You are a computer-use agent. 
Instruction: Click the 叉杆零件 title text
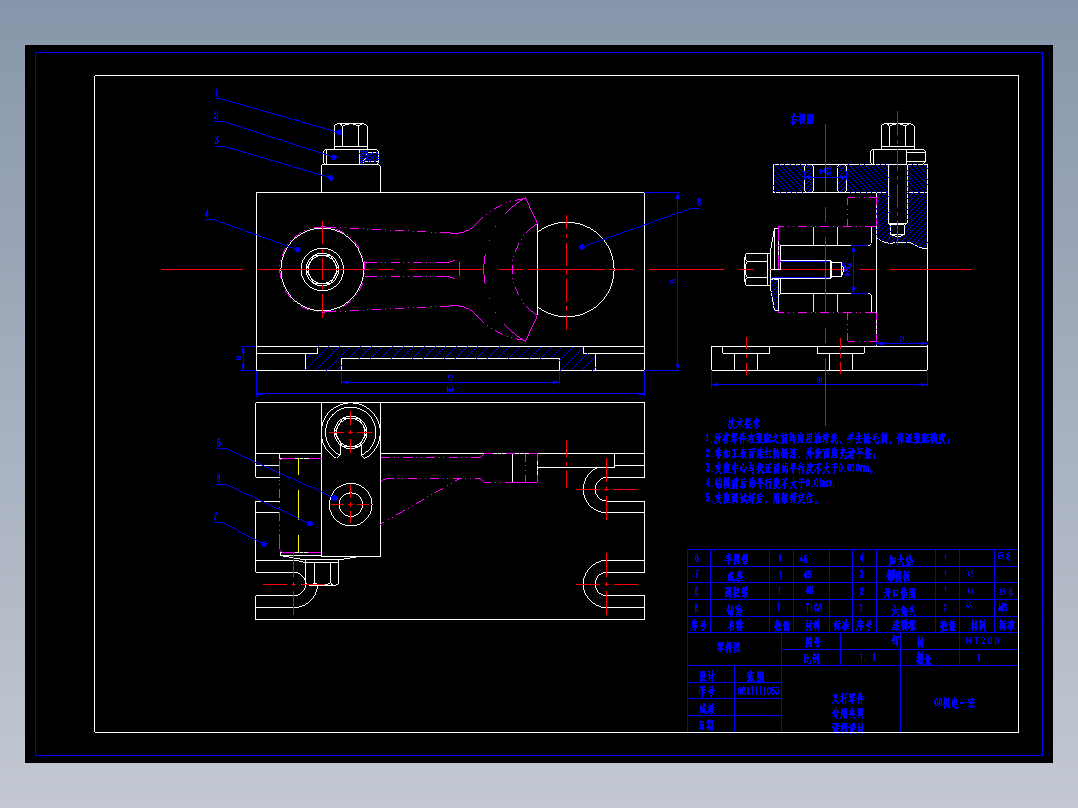[848, 698]
